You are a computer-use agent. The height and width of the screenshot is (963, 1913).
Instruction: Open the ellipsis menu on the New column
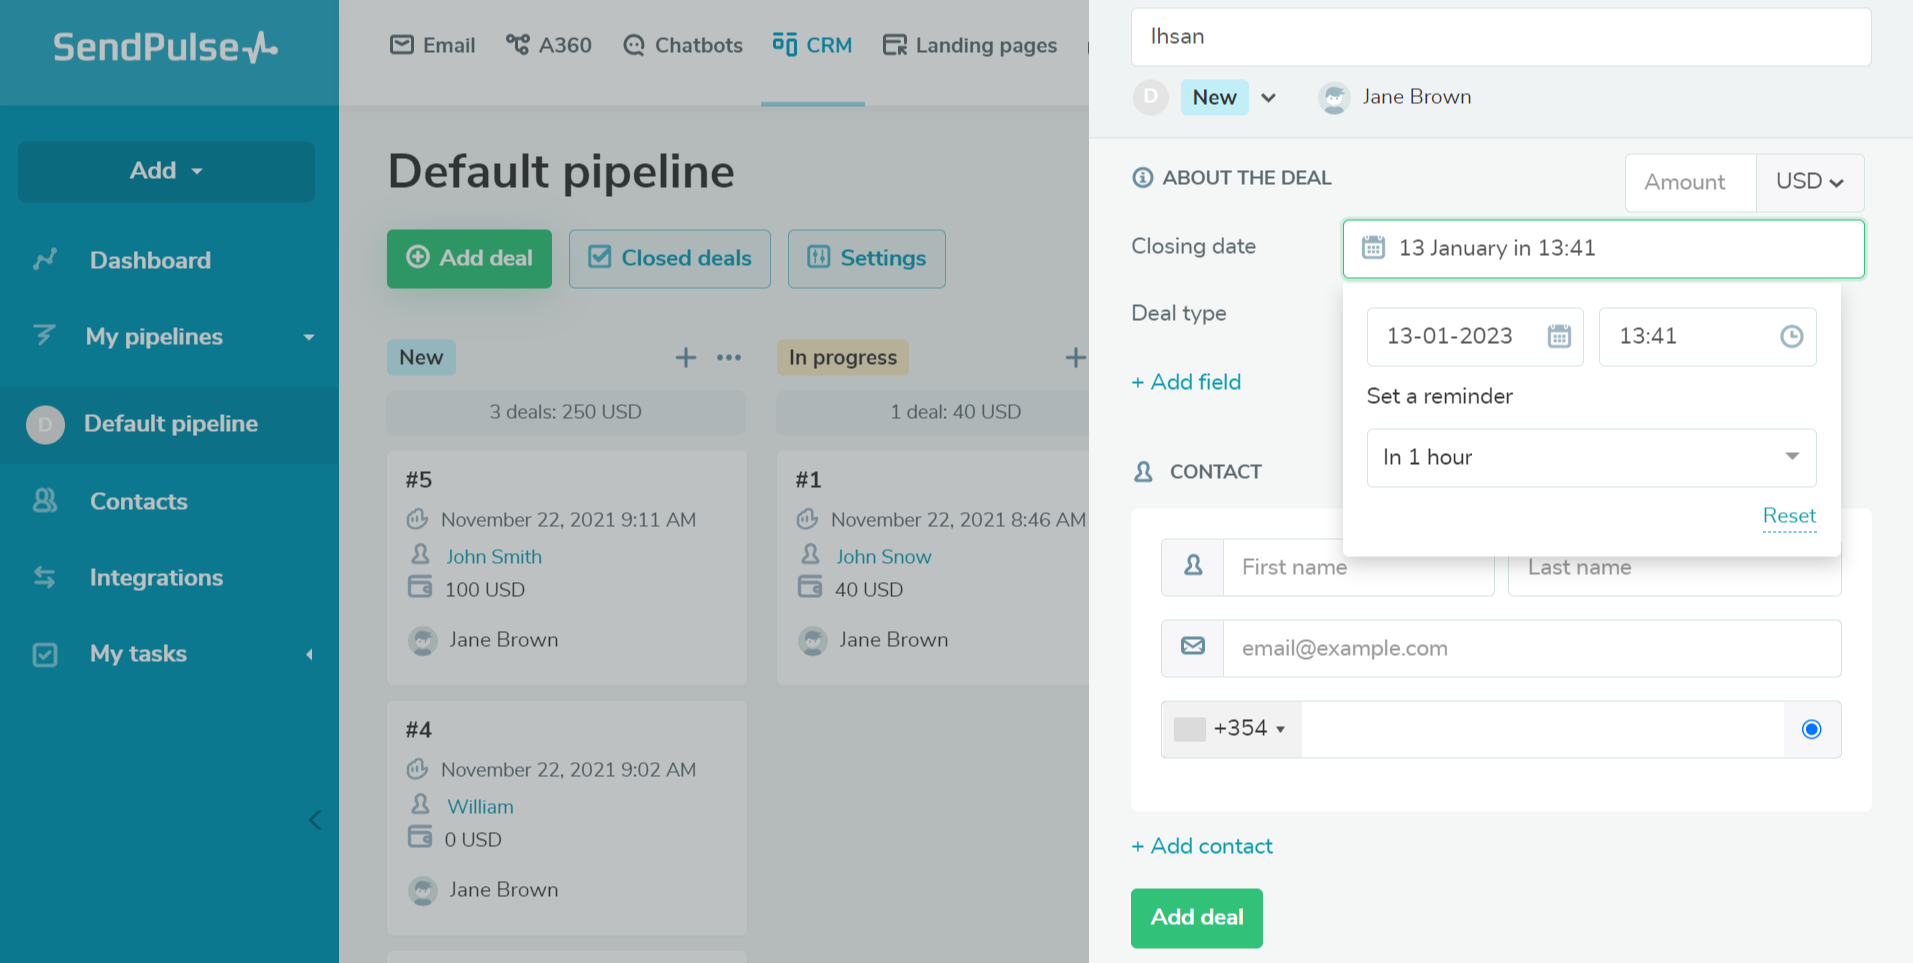pos(729,357)
